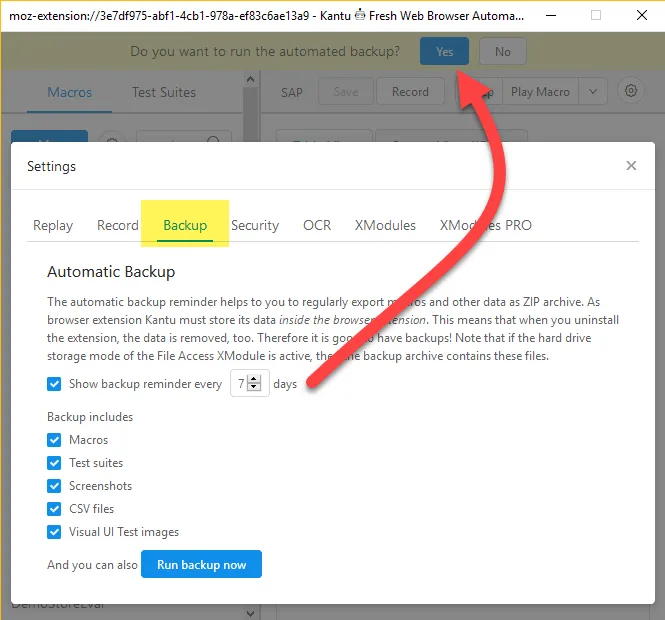
Task: Select the Test Suites sidebar tab
Action: click(x=164, y=92)
